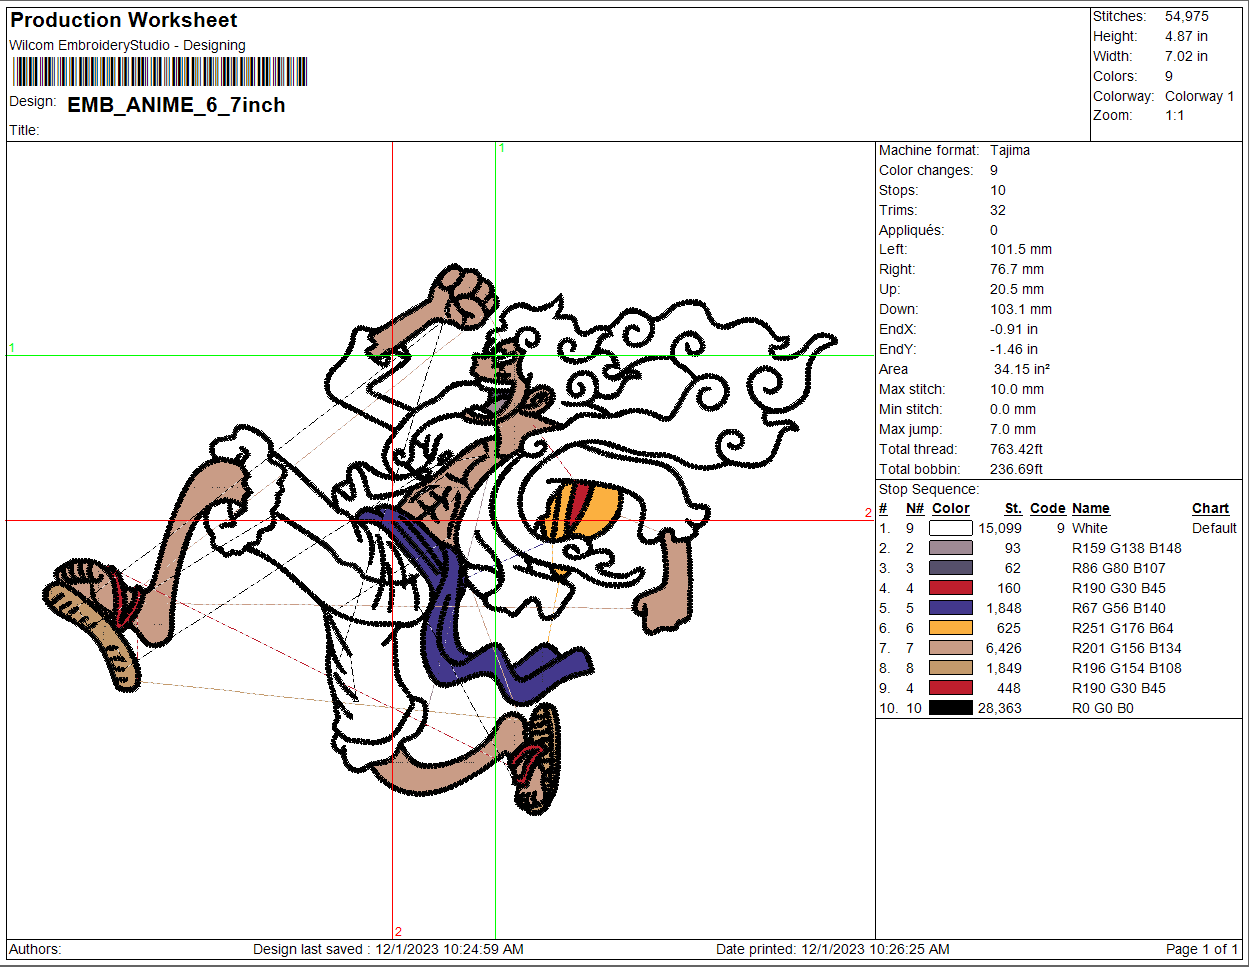Screen dimensions: 1249x967
Task: Click the underlined Code column header
Action: pyautogui.click(x=1047, y=508)
